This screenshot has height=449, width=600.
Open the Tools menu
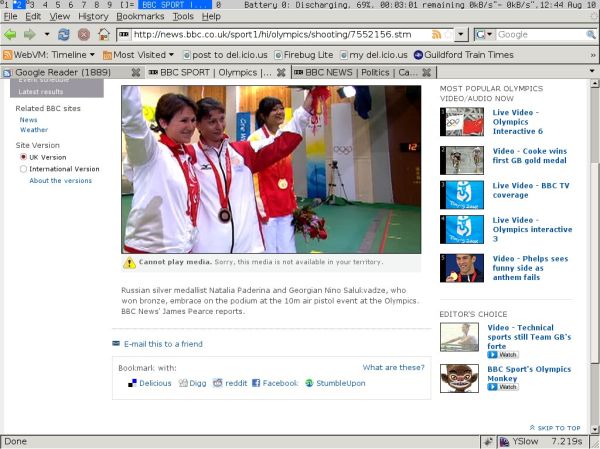coord(183,16)
